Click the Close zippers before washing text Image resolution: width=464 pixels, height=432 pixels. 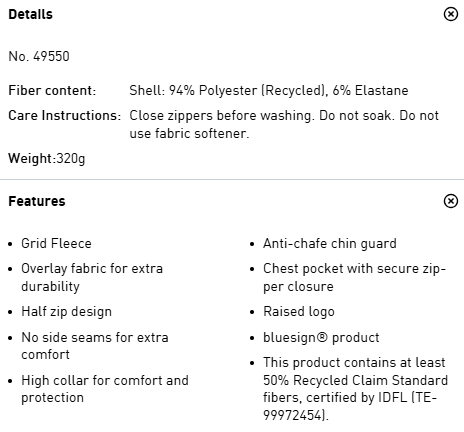tap(284, 124)
